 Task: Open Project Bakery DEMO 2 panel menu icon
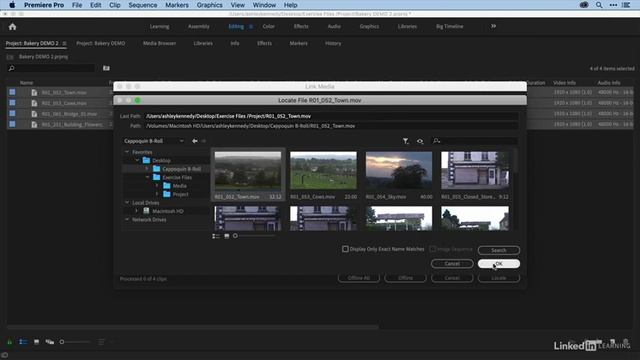tap(64, 43)
